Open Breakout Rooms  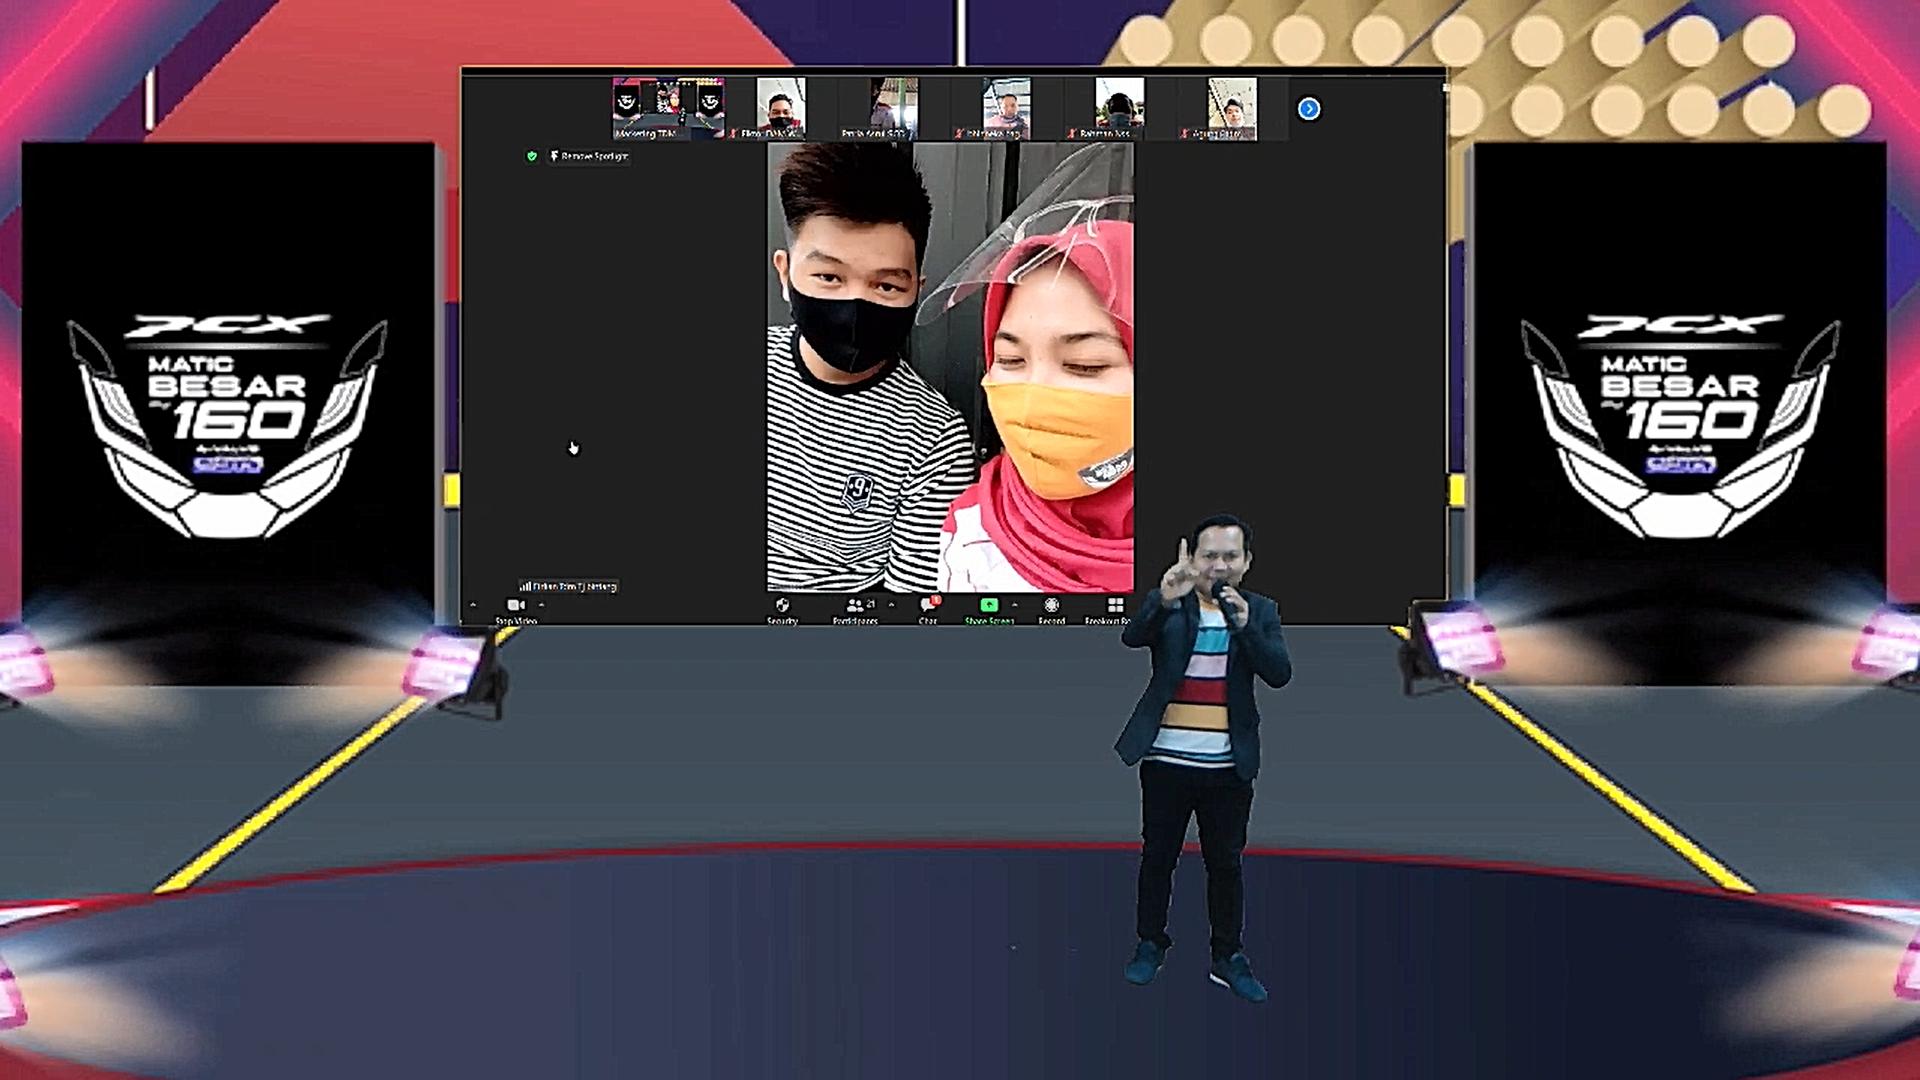(1110, 610)
